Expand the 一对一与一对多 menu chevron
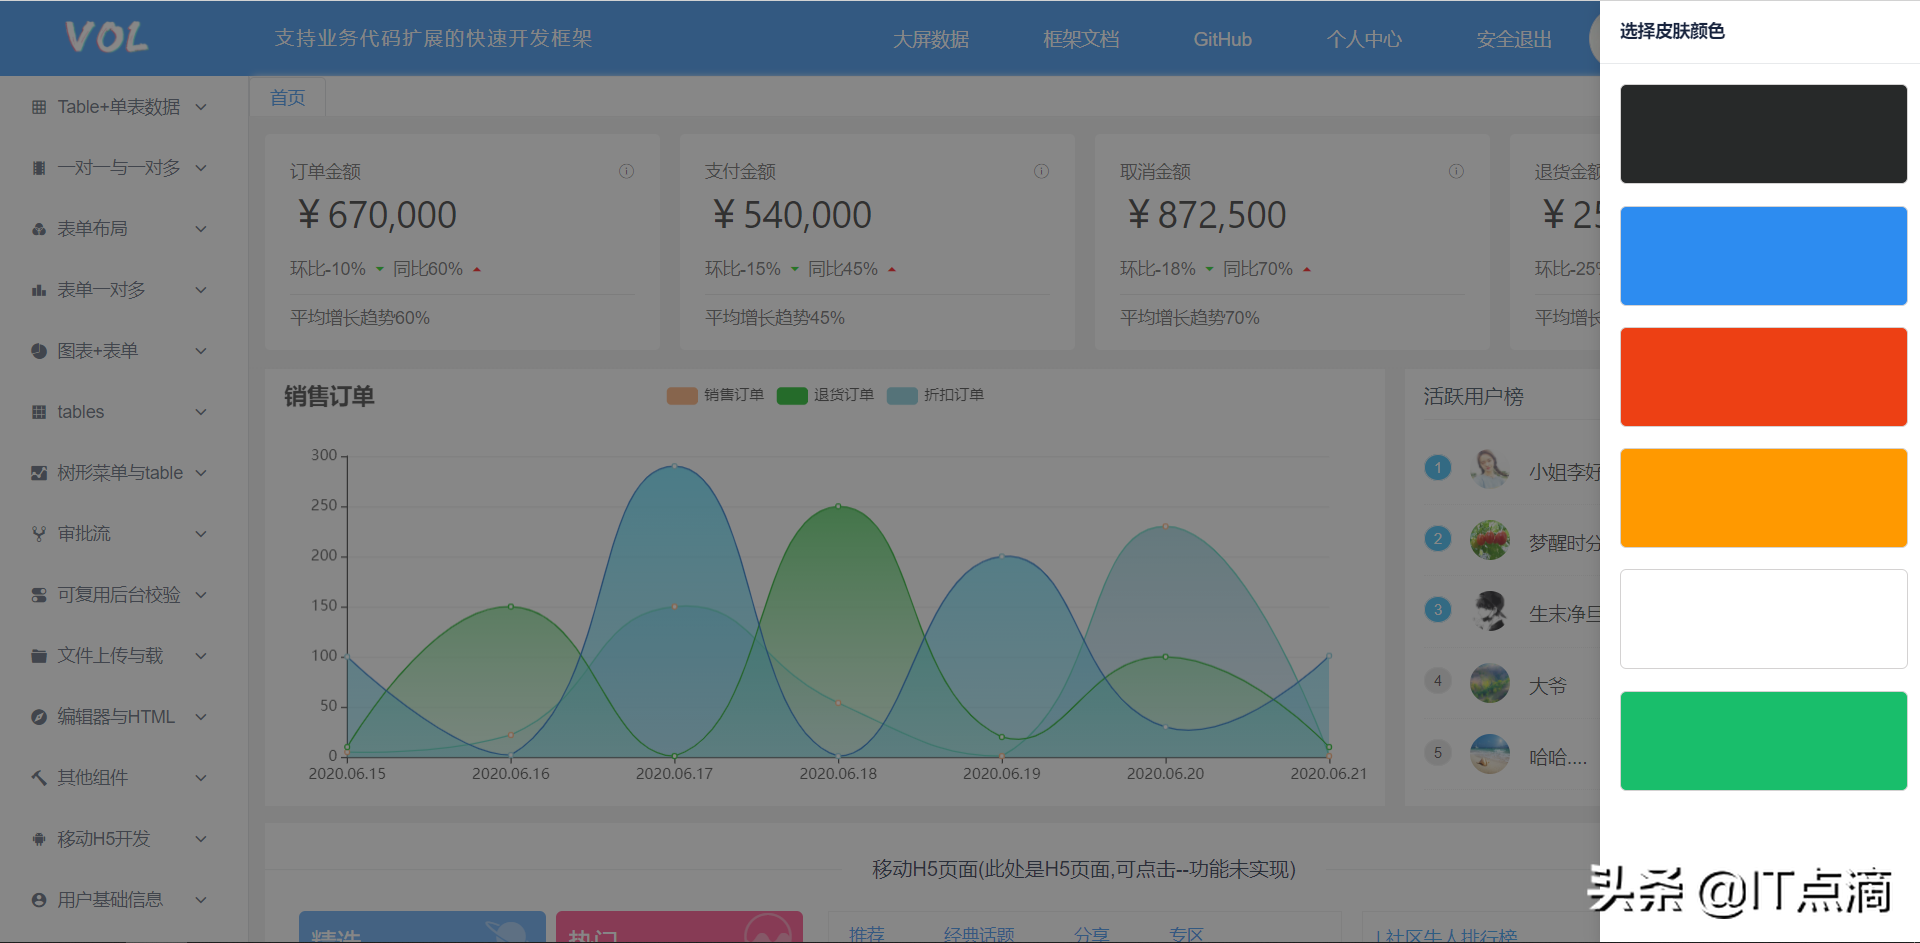This screenshot has height=943, width=1920. tap(201, 168)
